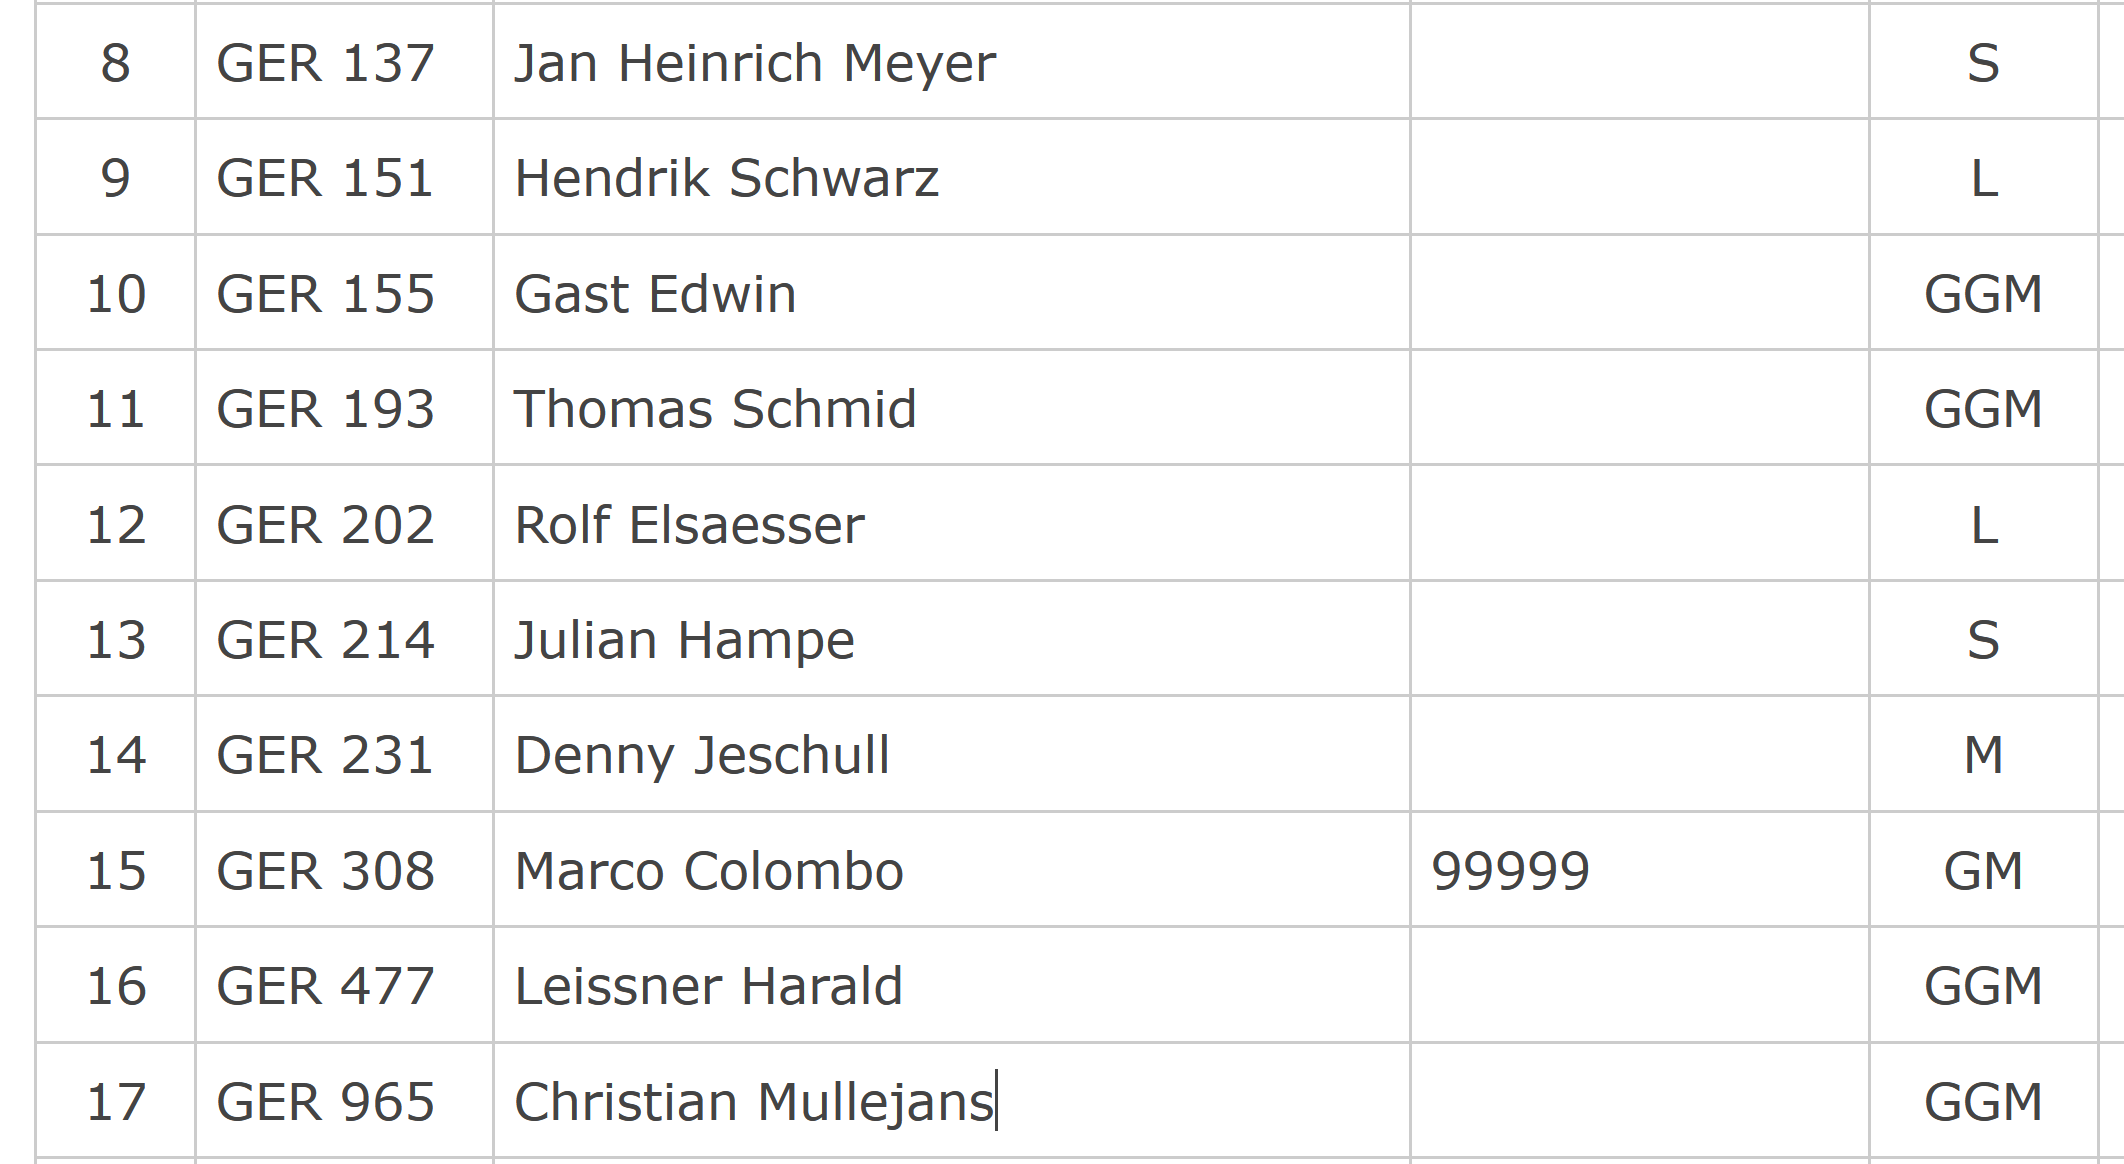Click the GM category in row 15
2124x1164 pixels.
pyautogui.click(x=1983, y=871)
